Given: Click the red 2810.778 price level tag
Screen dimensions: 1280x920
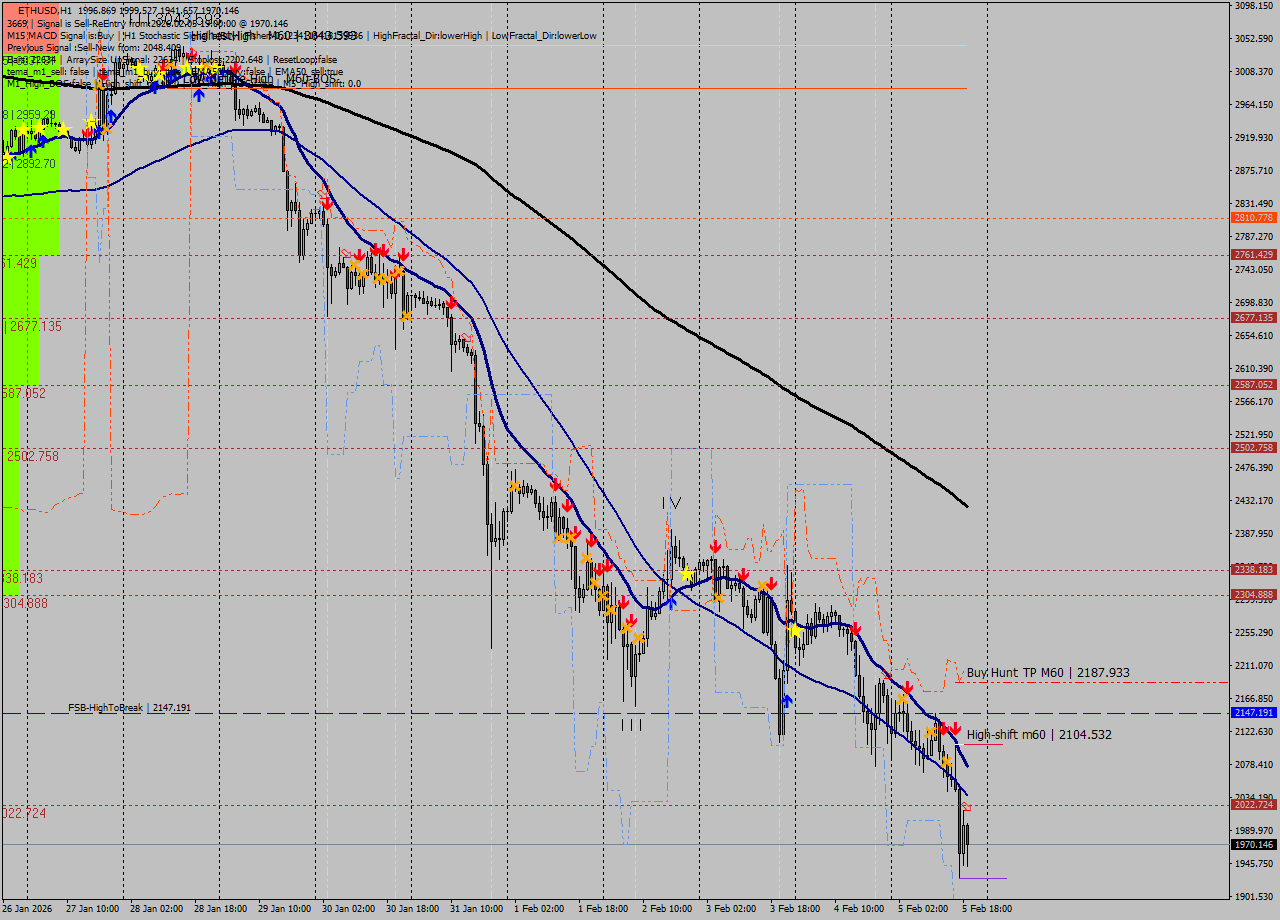Looking at the screenshot, I should point(1253,217).
